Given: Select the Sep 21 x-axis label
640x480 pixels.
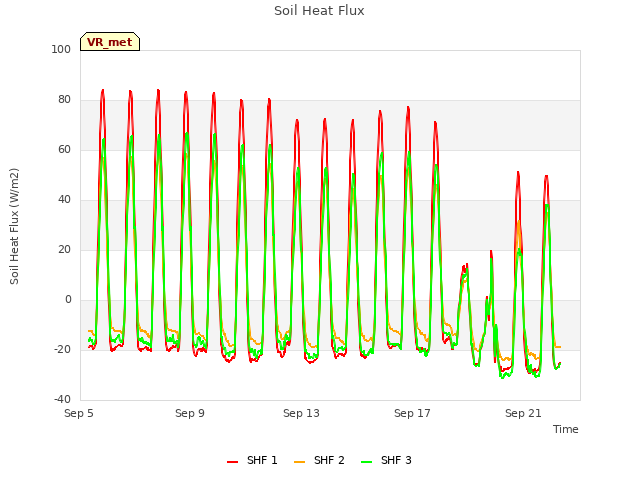Looking at the screenshot, I should pyautogui.click(x=523, y=413).
